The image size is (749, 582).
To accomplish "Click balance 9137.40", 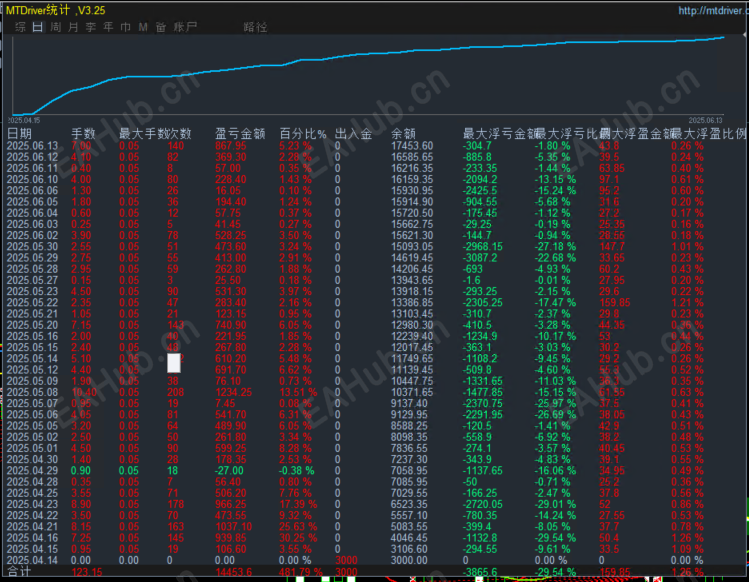I will click(409, 403).
